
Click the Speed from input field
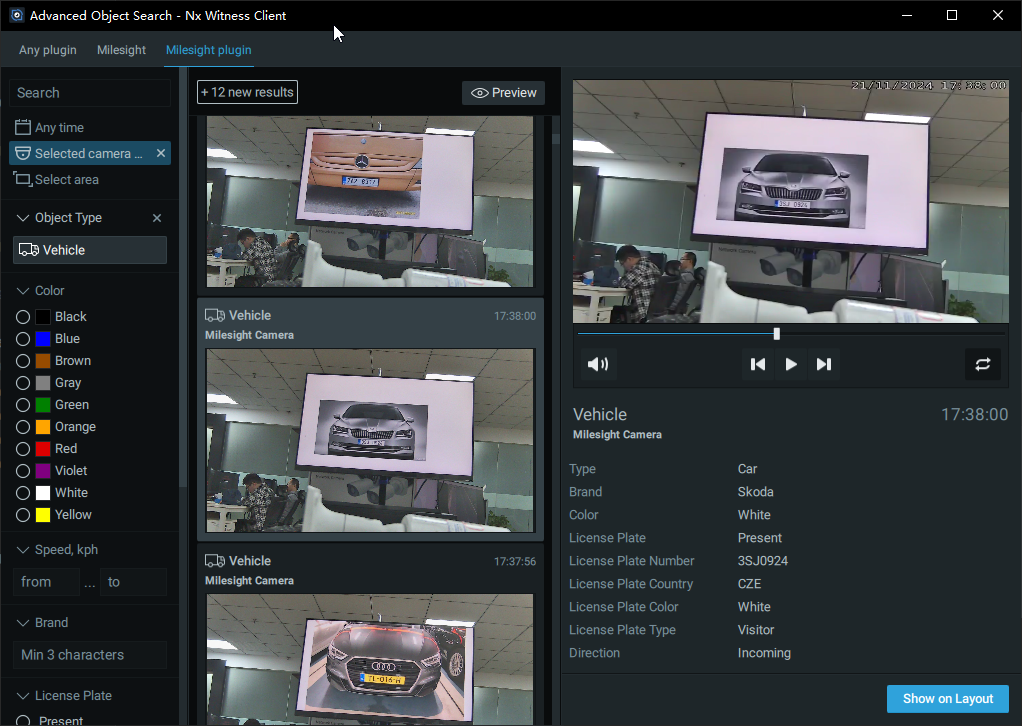(46, 582)
